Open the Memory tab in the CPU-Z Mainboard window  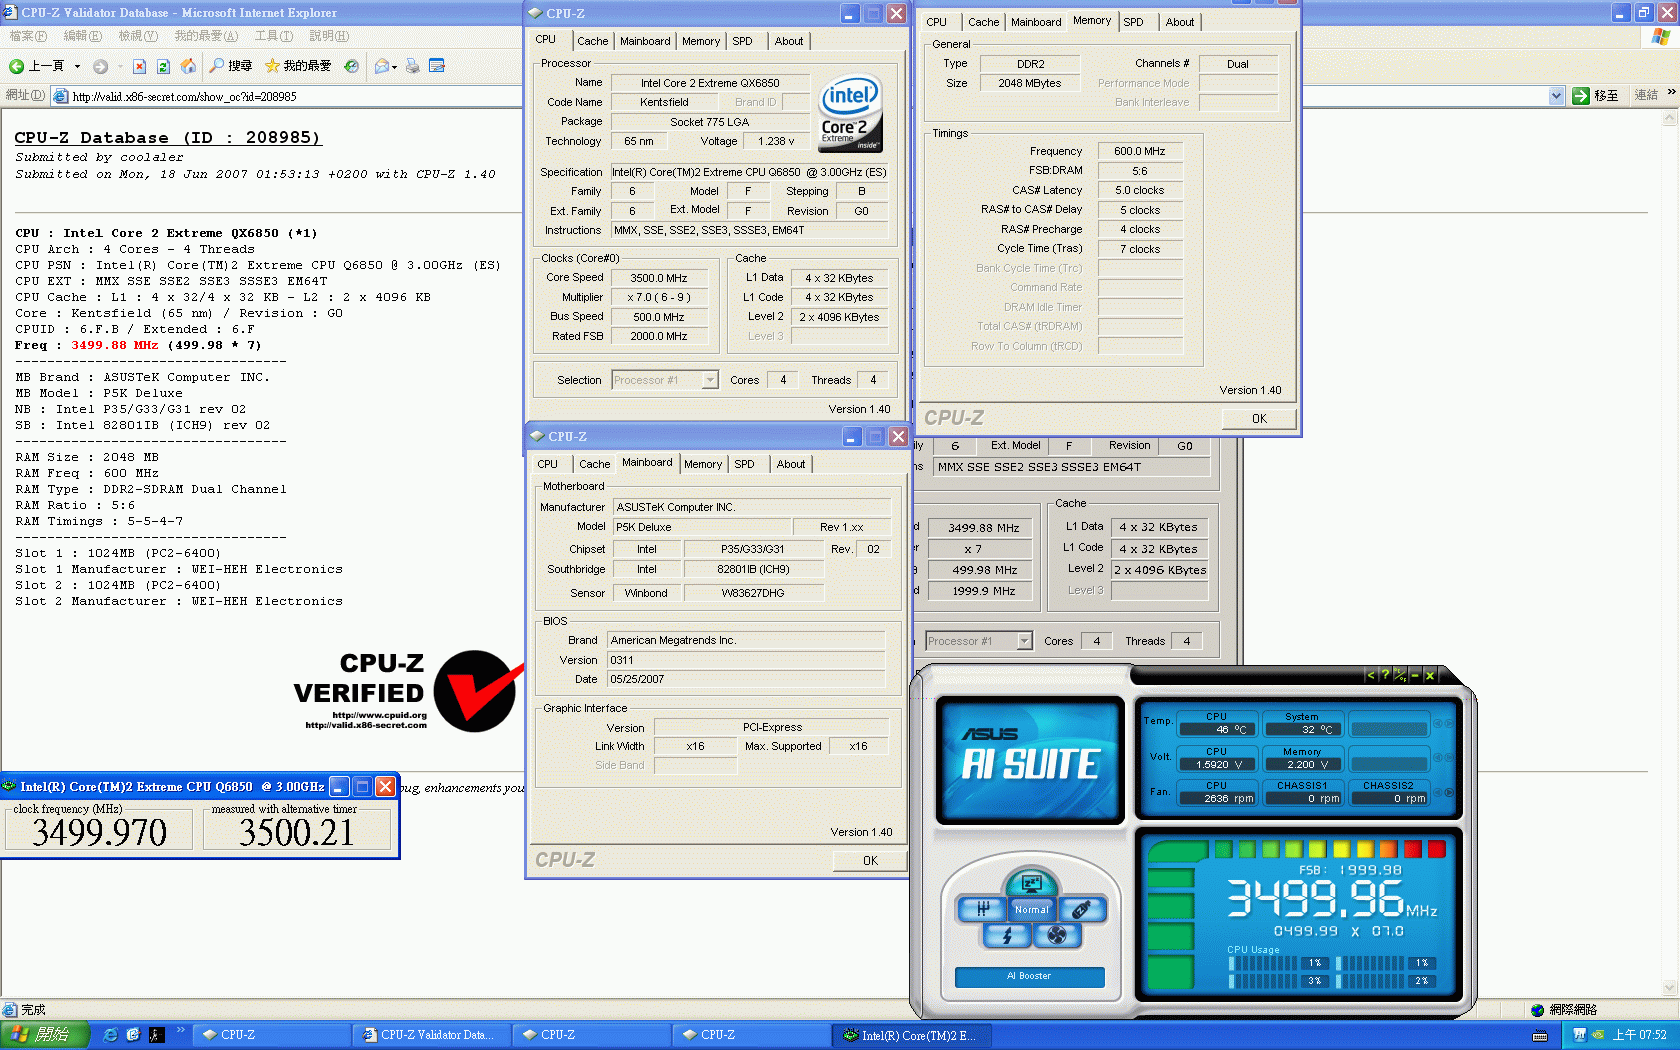pyautogui.click(x=703, y=464)
